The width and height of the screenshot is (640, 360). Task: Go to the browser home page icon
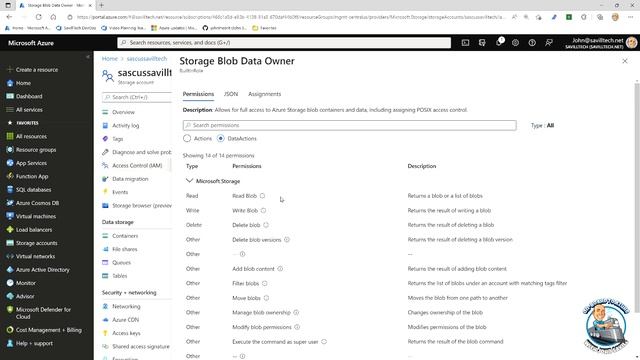[x=53, y=17]
